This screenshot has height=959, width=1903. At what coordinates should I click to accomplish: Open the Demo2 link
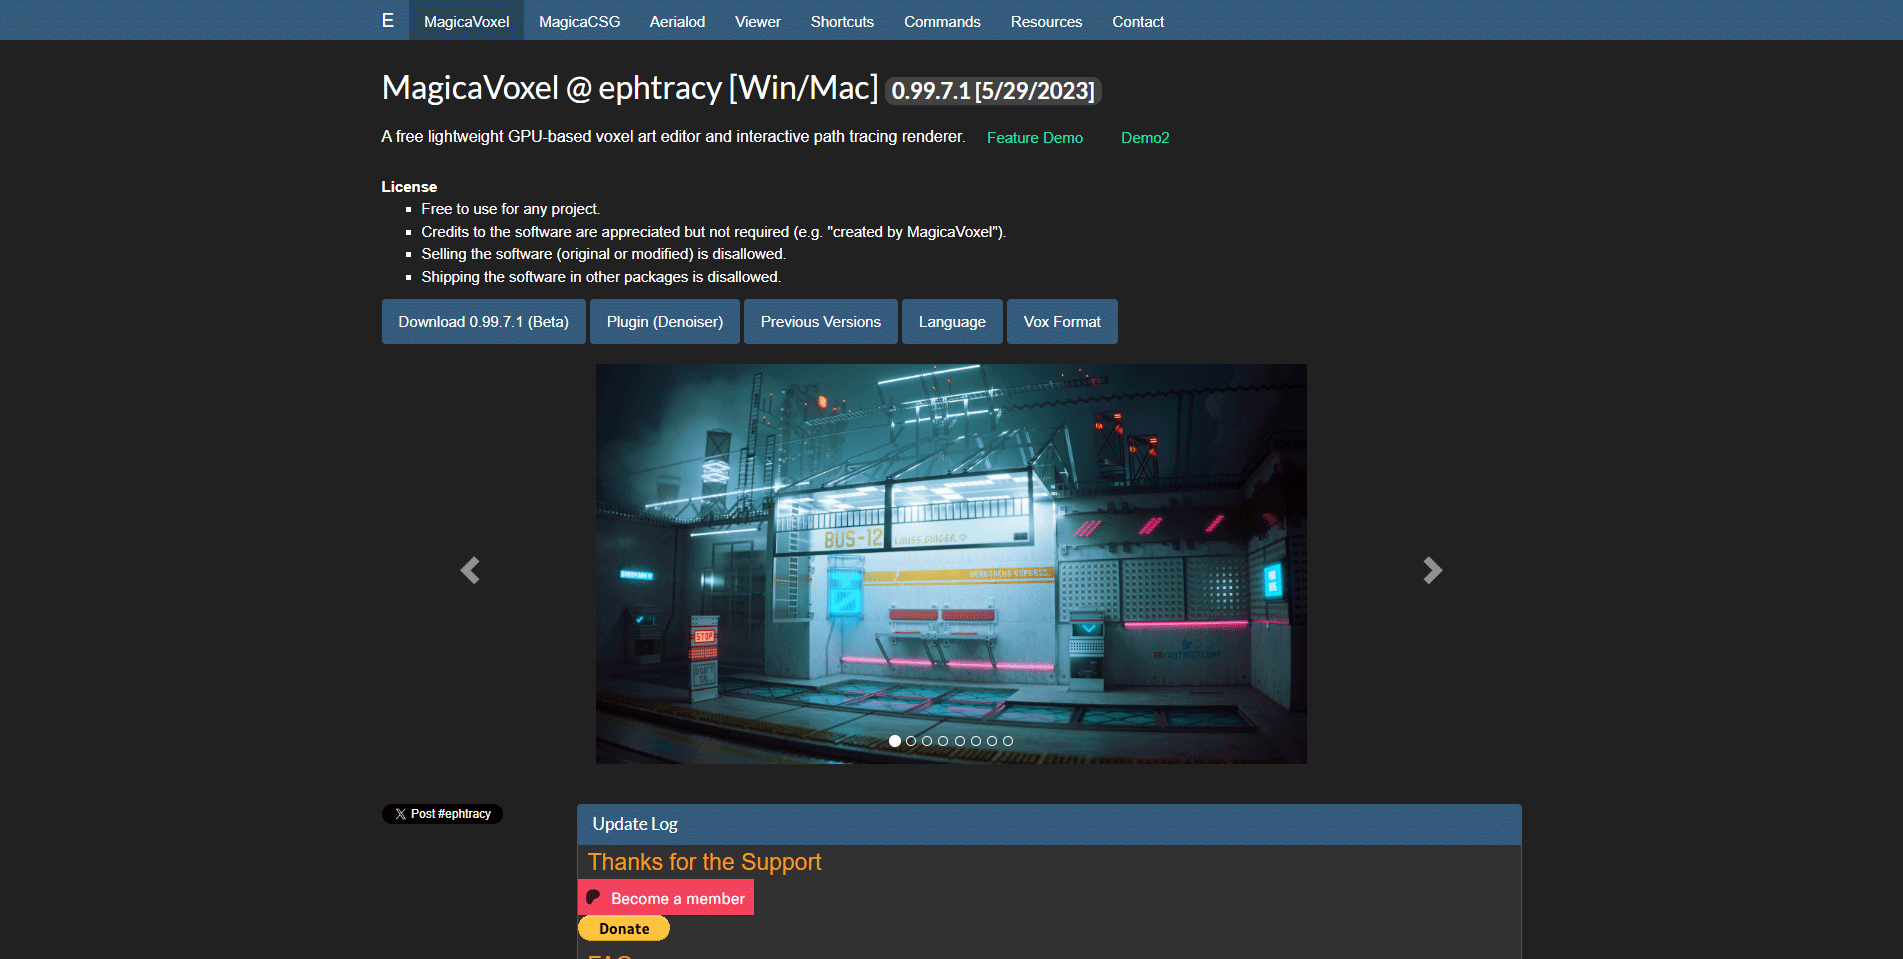1145,138
